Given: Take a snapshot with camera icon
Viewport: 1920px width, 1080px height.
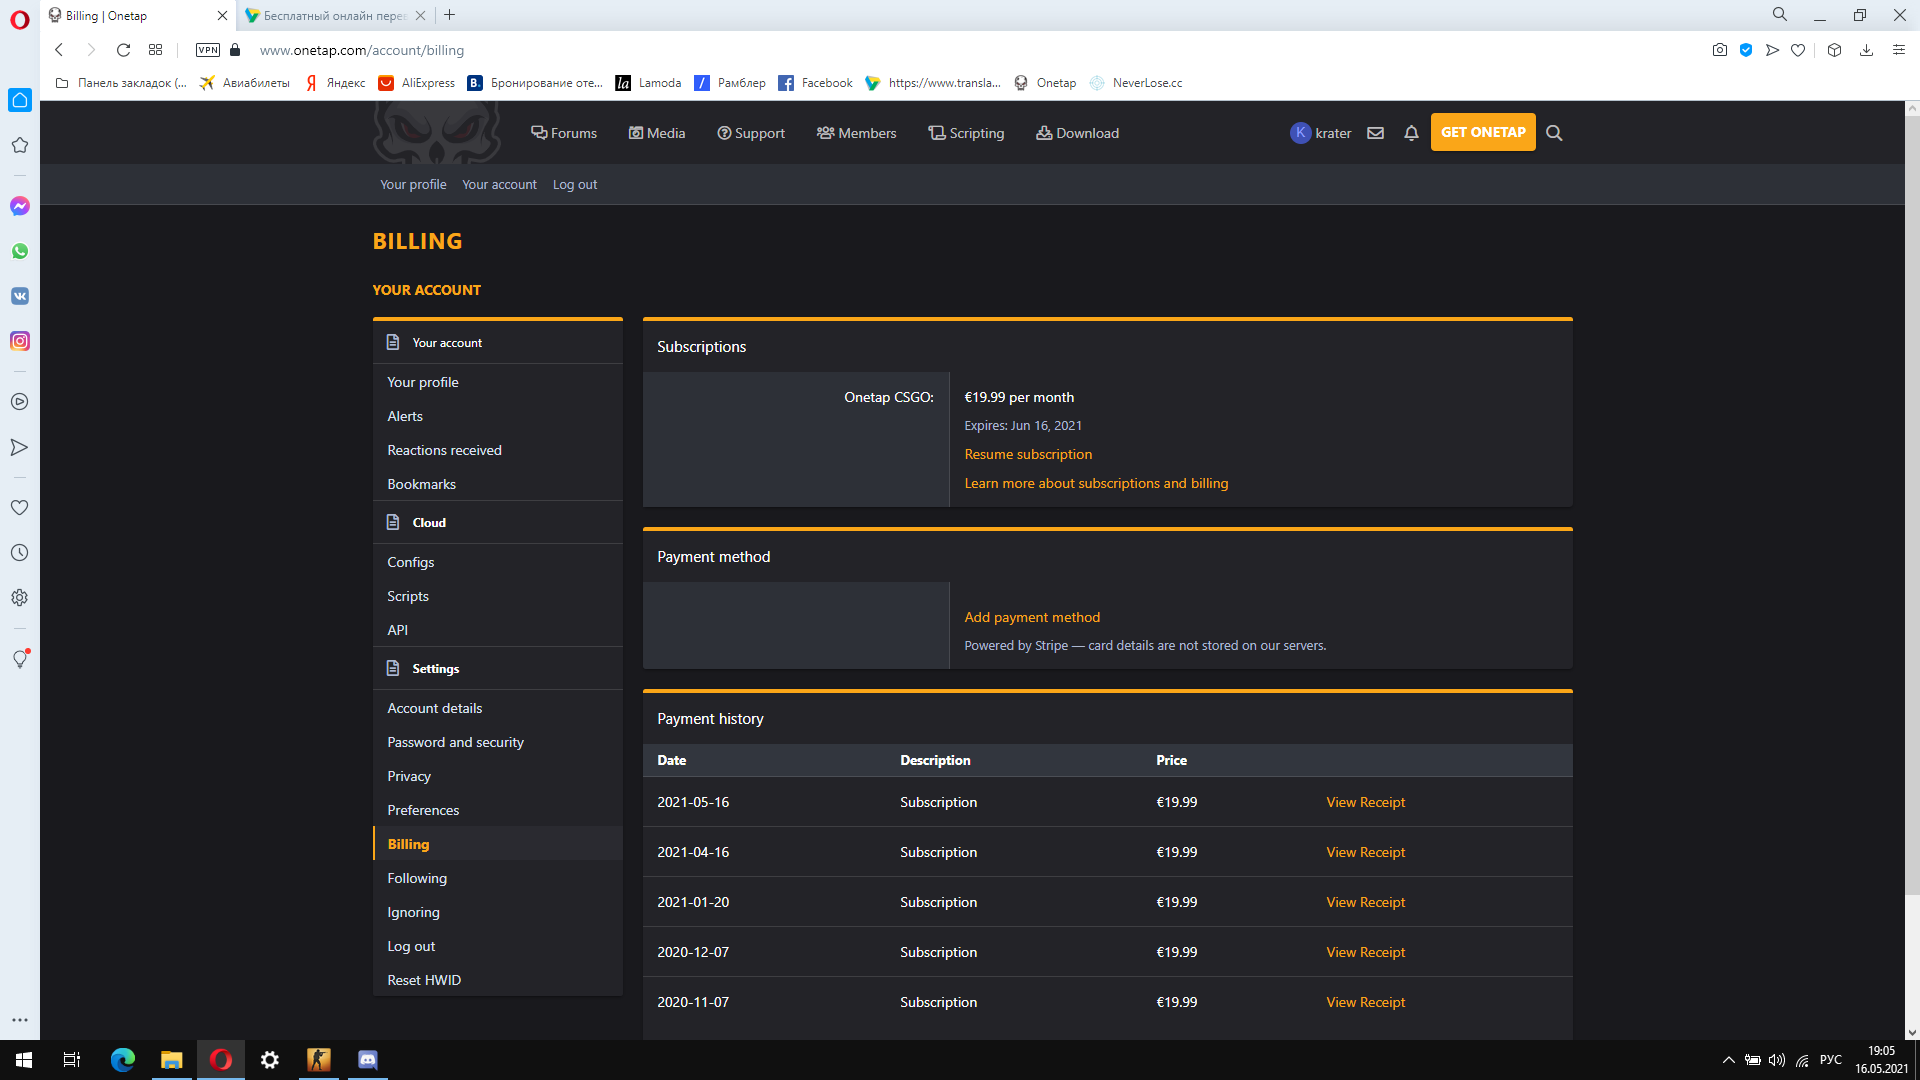Looking at the screenshot, I should pos(1720,50).
